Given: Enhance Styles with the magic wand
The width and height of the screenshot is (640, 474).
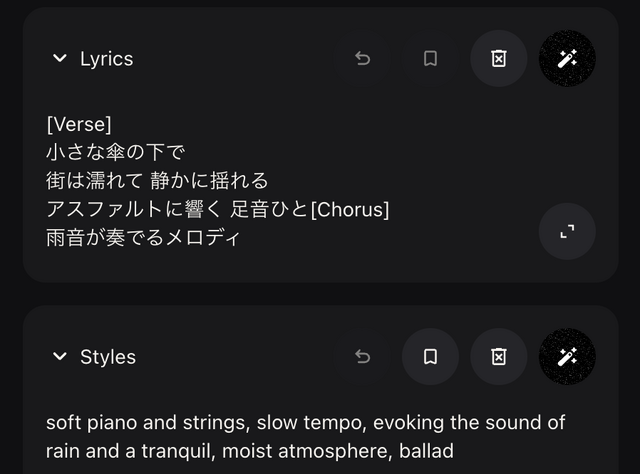Looking at the screenshot, I should pos(567,357).
